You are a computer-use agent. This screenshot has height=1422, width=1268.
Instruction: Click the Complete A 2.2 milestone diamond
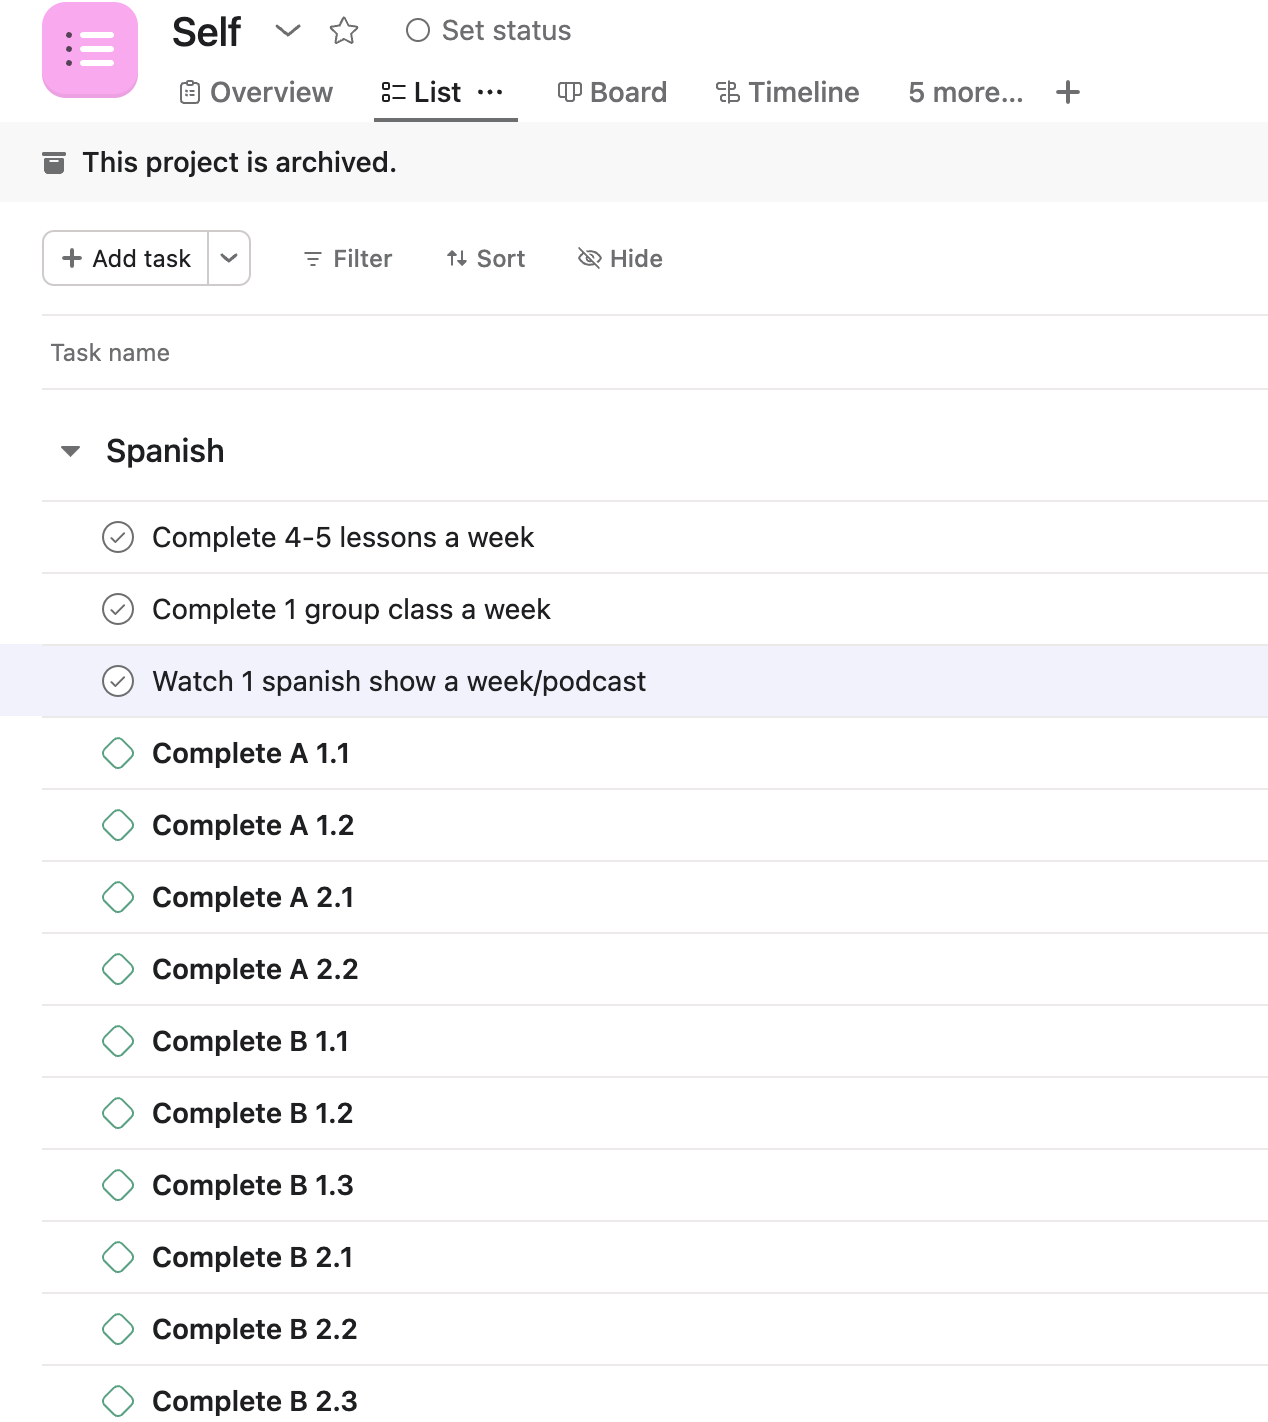tap(118, 969)
